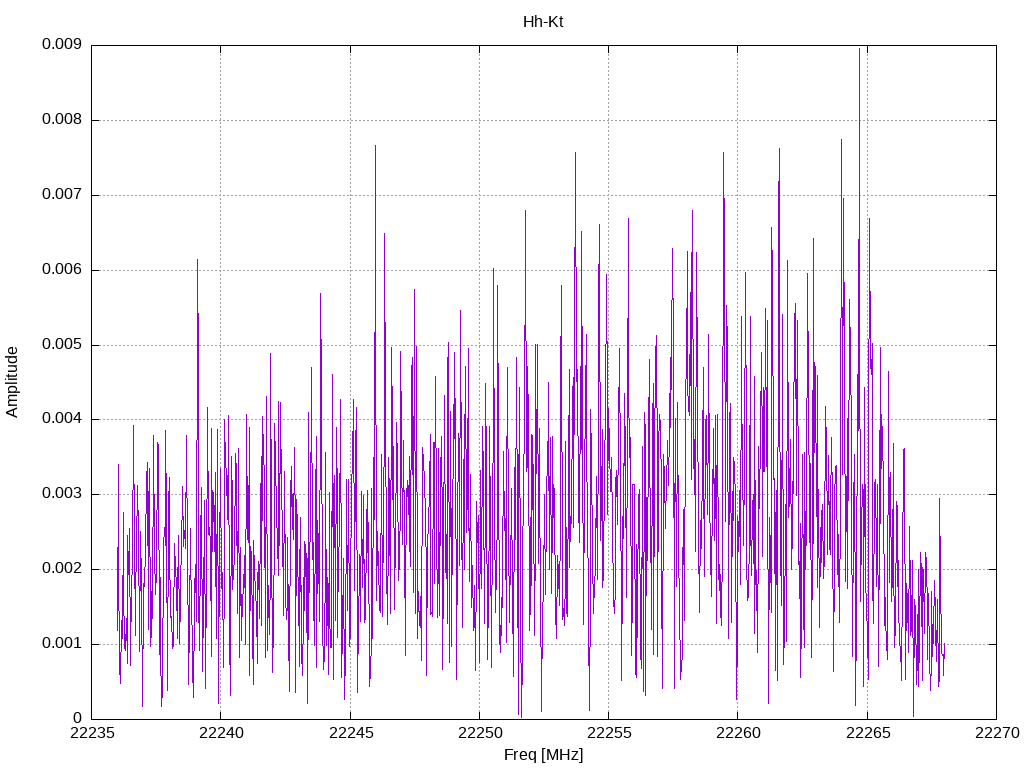Click y-axis value 0.002
Viewport: 1024px width, 768px height.
coord(61,568)
